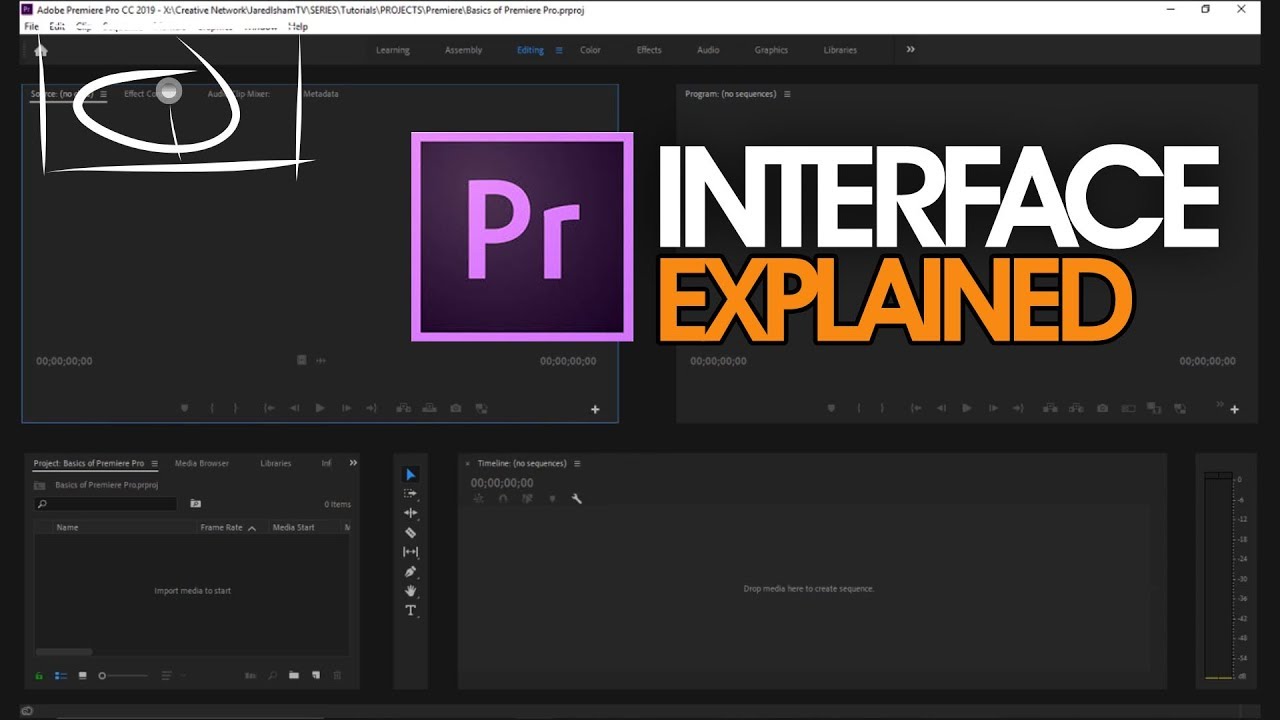Image resolution: width=1280 pixels, height=720 pixels.
Task: Switch Project panel to Icon View
Action: [83, 676]
